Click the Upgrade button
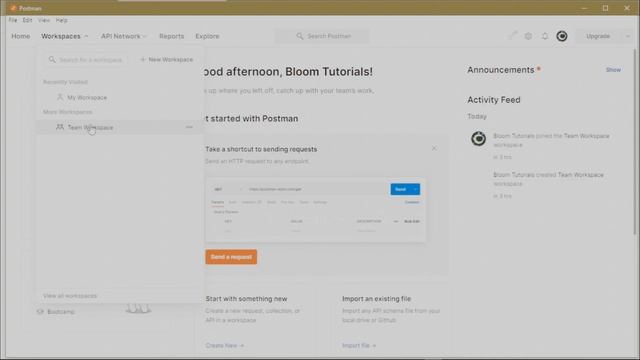Image resolution: width=640 pixels, height=360 pixels. point(598,36)
